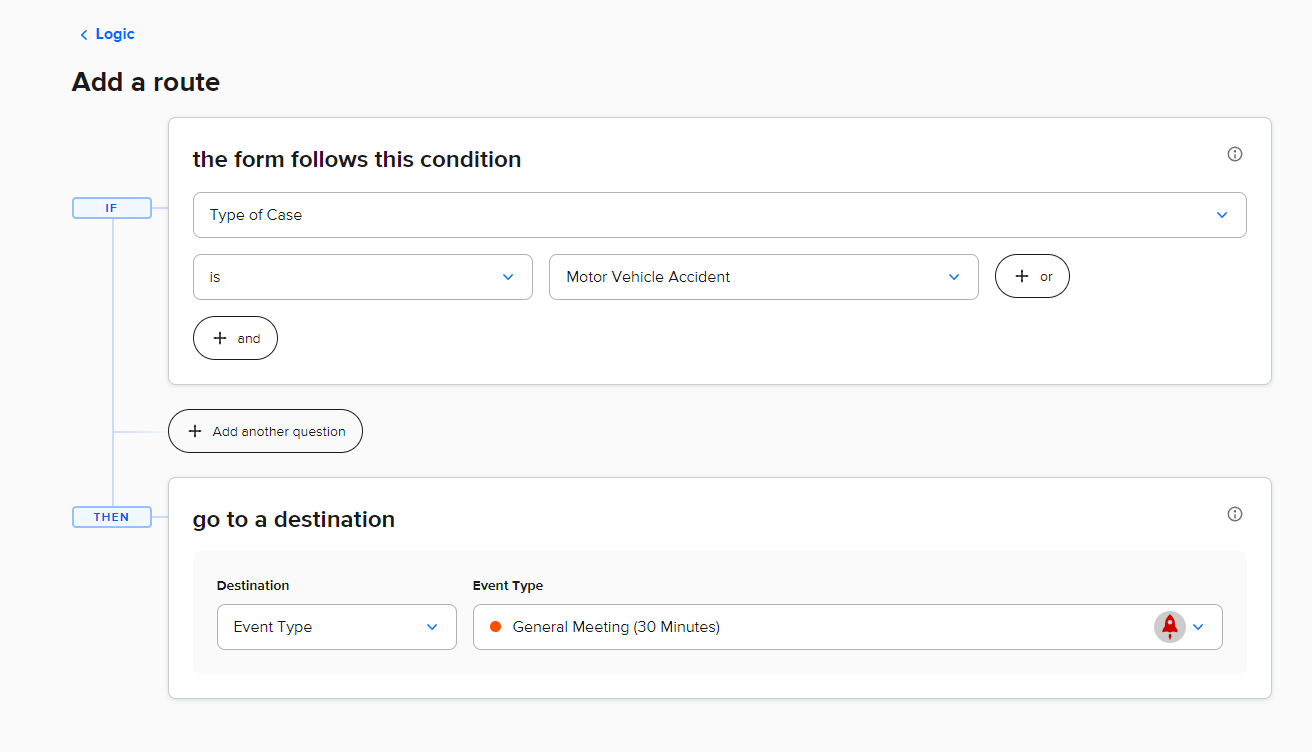
Task: Click the chevron arrow in Type of Case field
Action: (1221, 215)
